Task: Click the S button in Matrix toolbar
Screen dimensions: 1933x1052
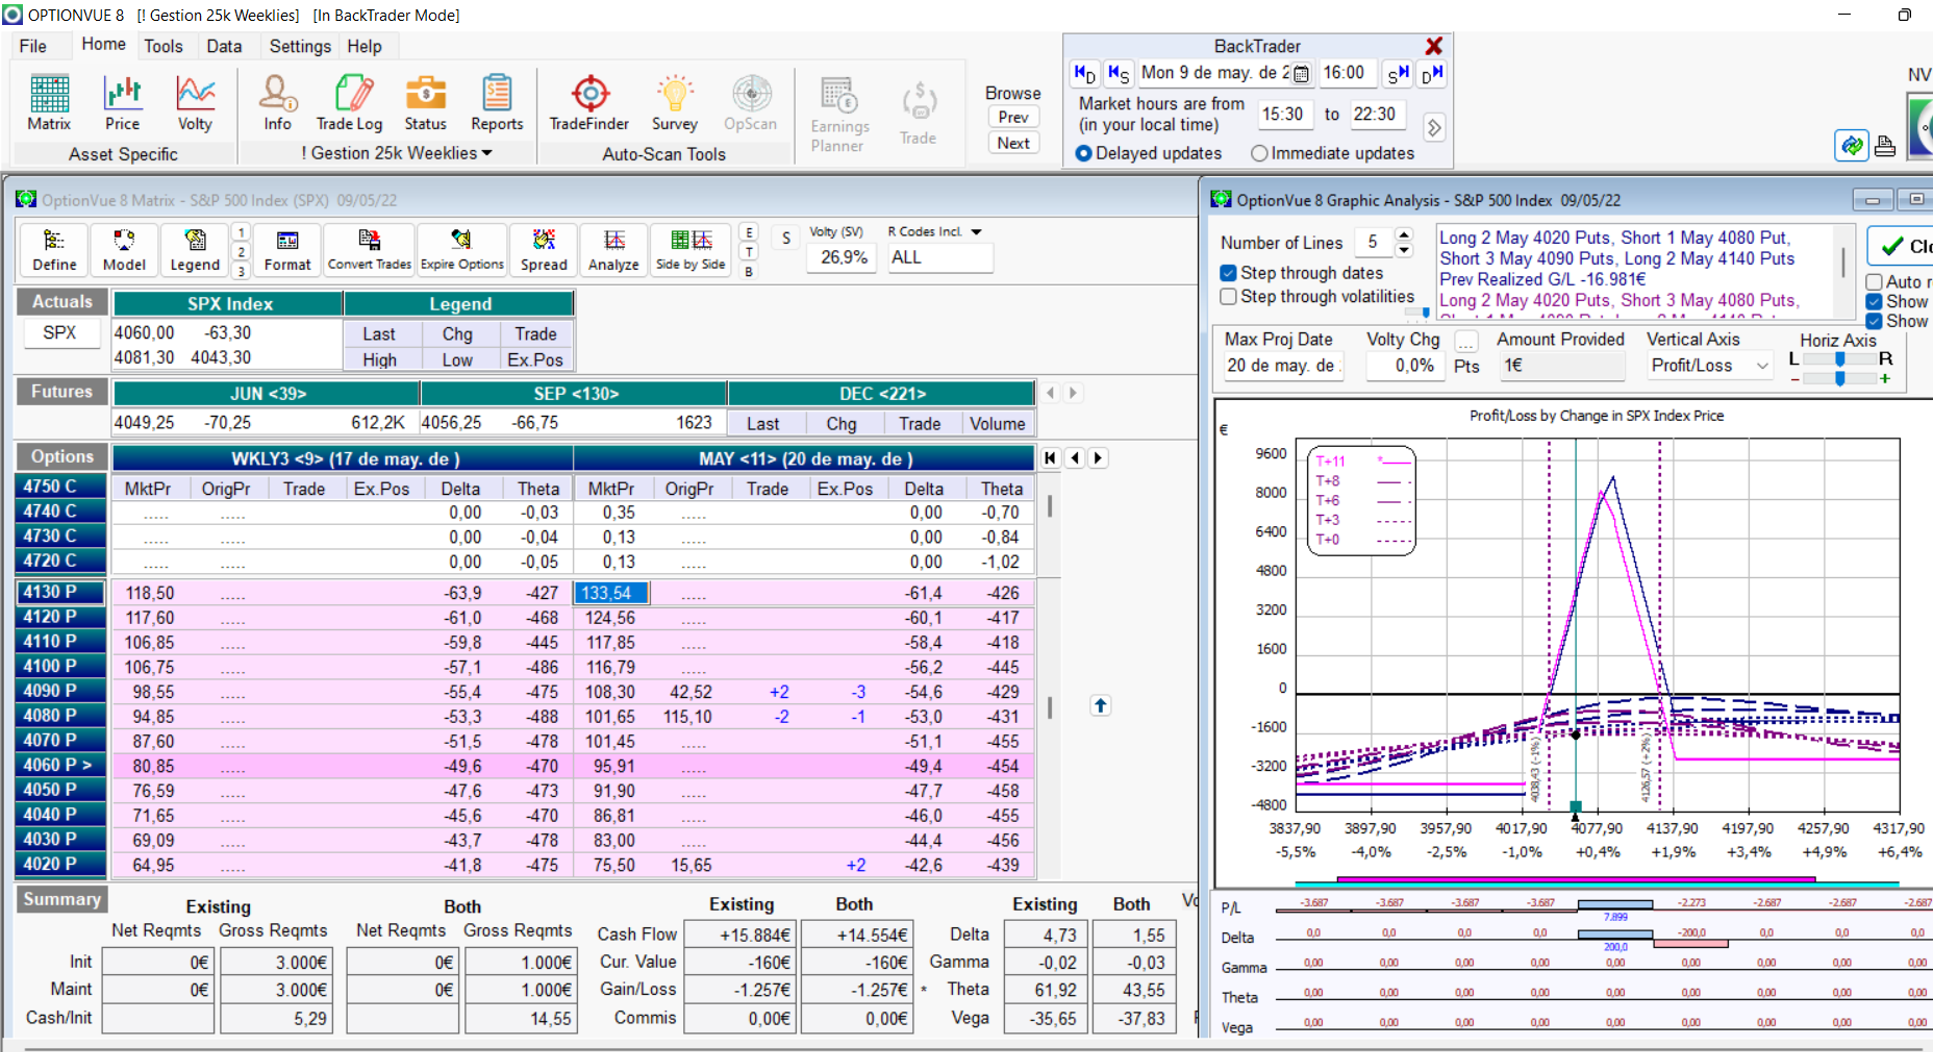Action: click(786, 238)
